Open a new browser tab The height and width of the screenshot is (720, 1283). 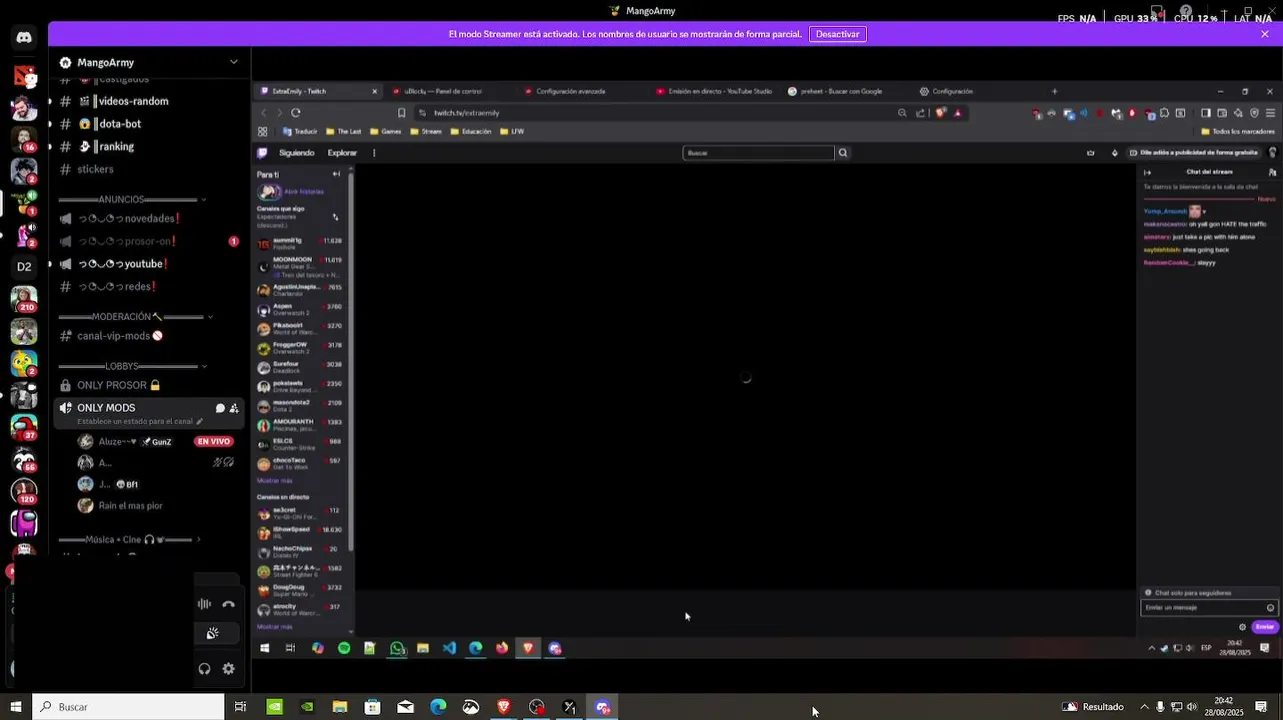[x=1054, y=91]
